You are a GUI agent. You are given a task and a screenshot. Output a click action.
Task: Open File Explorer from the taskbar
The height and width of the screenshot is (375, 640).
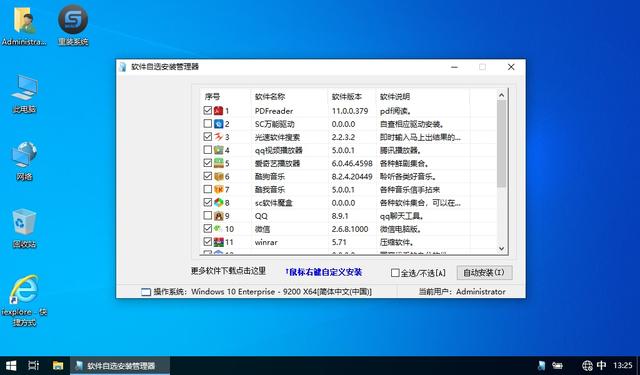pos(58,366)
